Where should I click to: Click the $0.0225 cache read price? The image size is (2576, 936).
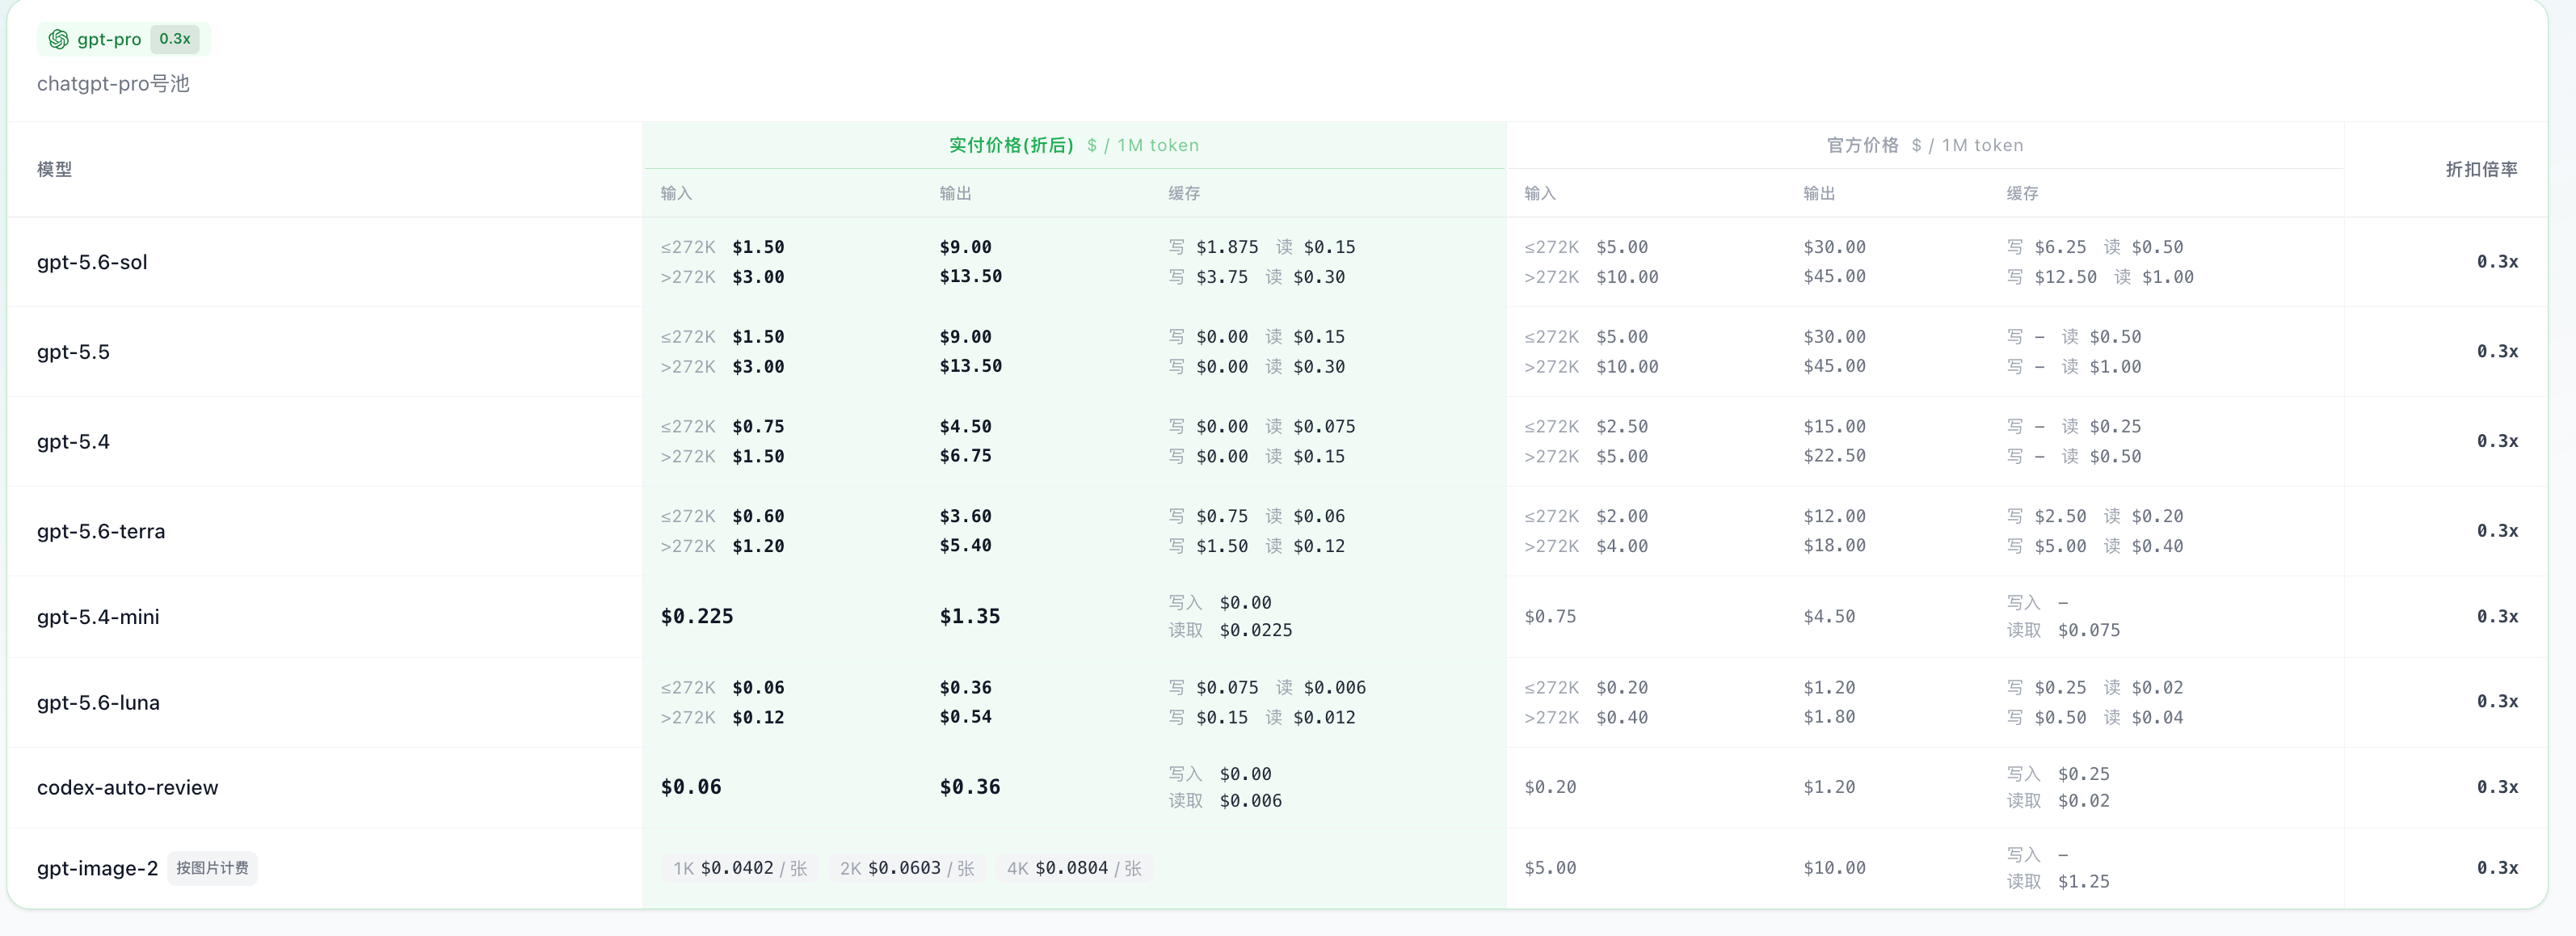(1256, 630)
